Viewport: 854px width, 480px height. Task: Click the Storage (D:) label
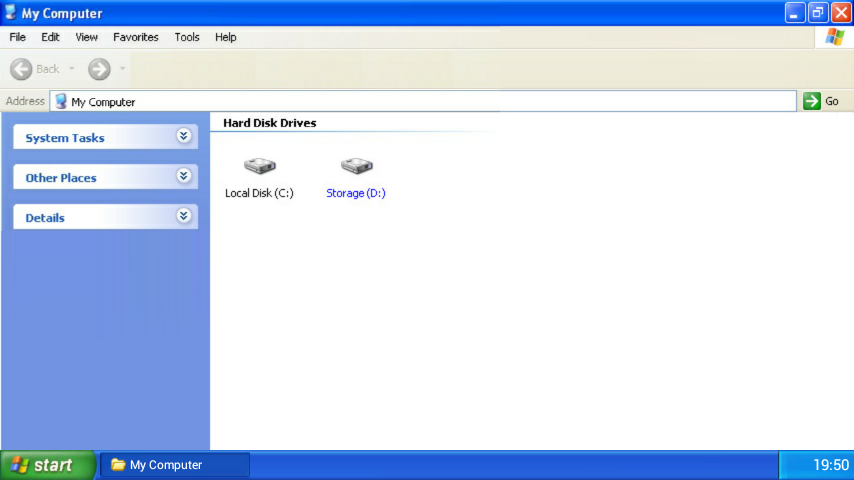[x=356, y=193]
